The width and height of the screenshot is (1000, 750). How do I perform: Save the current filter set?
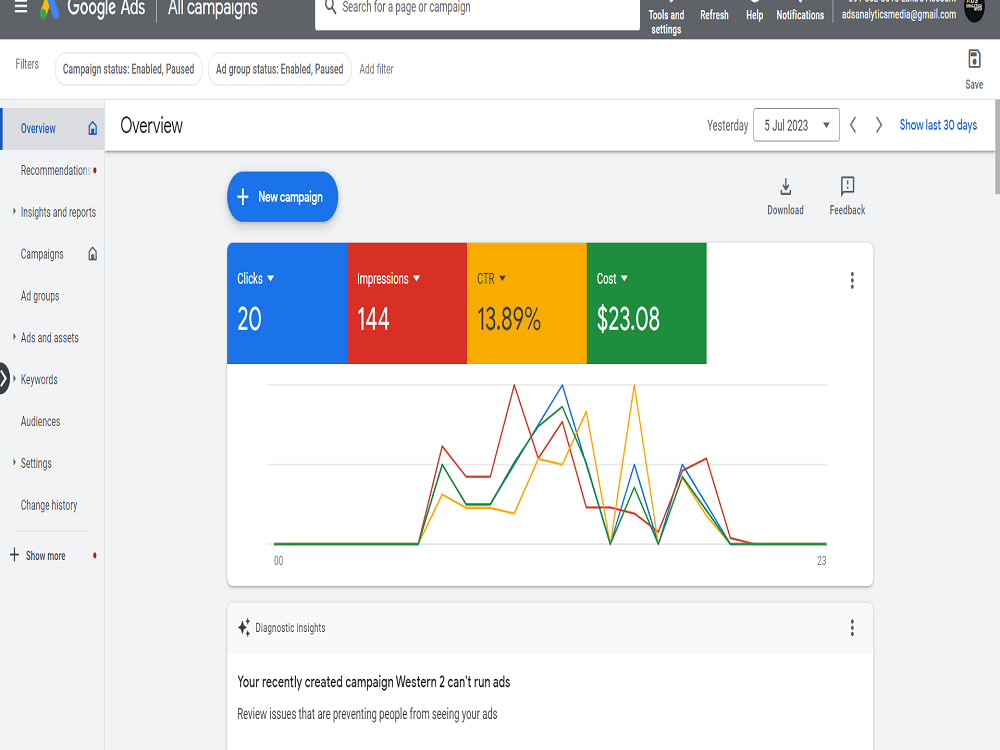click(974, 69)
